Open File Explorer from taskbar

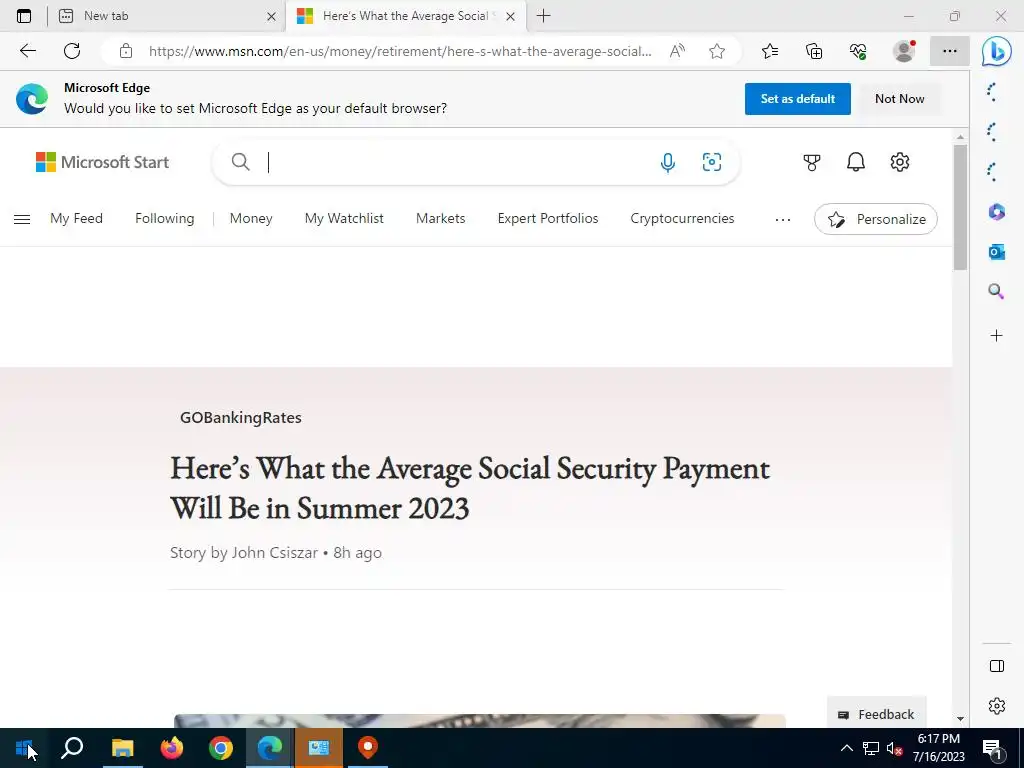(x=122, y=748)
